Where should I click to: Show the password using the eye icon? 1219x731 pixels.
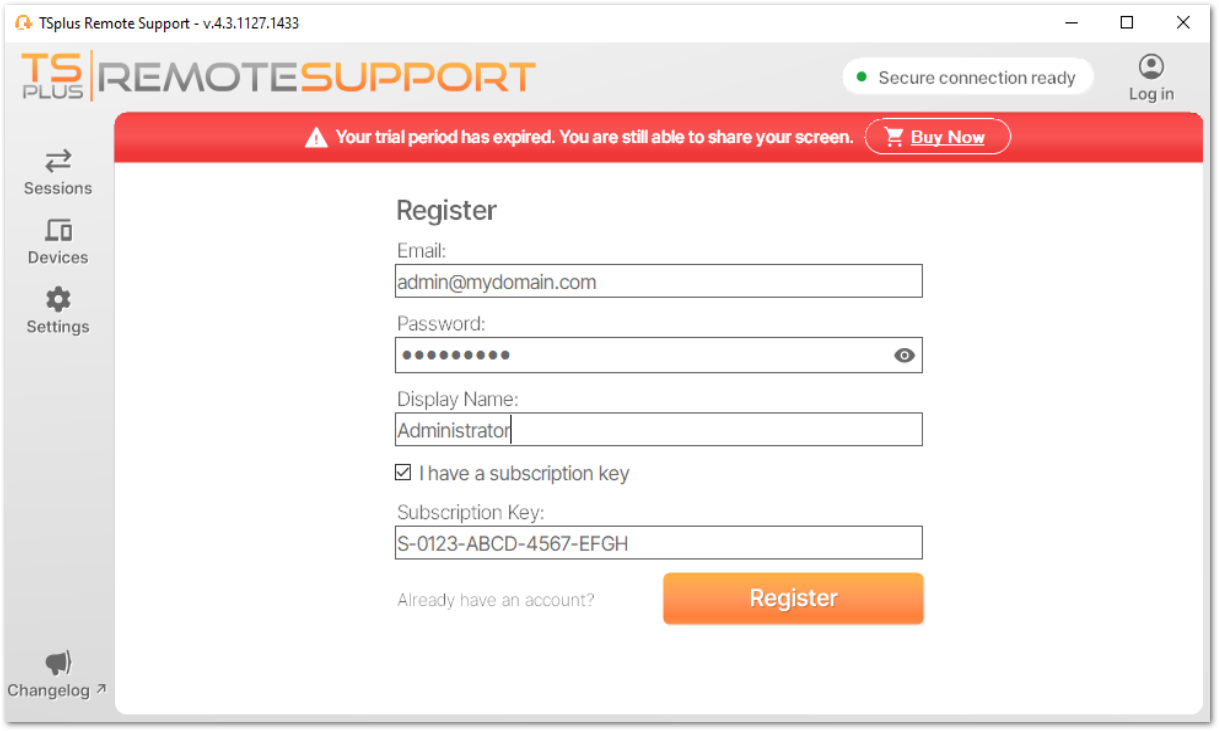pyautogui.click(x=903, y=355)
